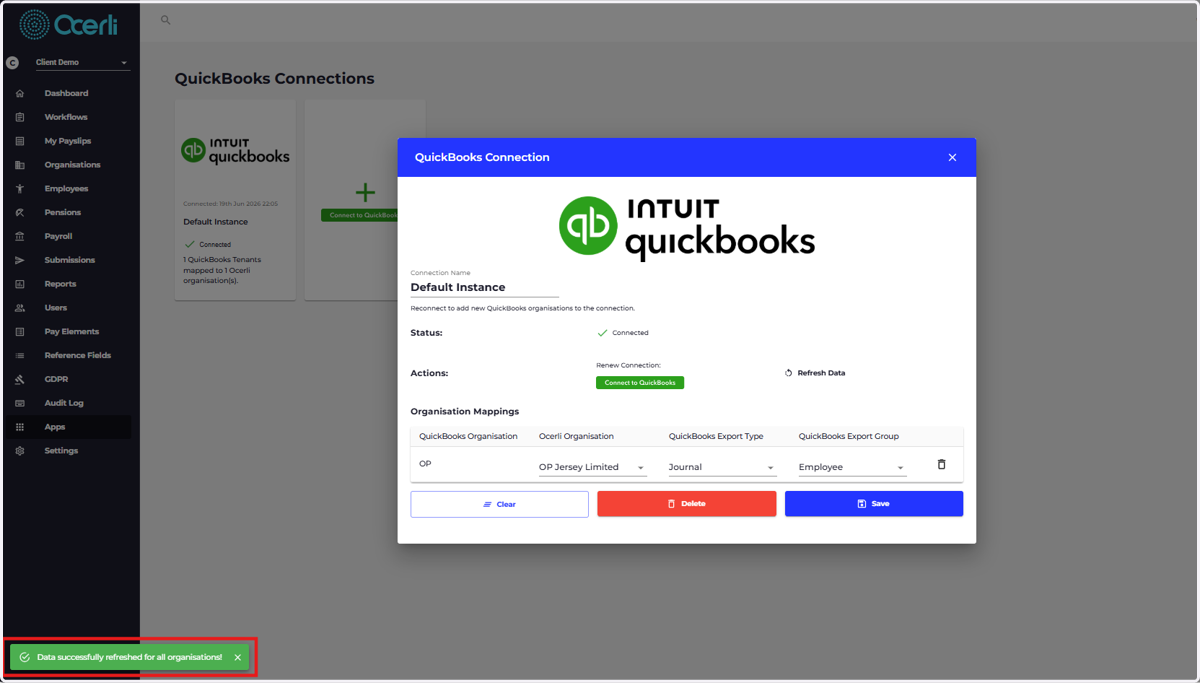This screenshot has width=1200, height=683.
Task: Click the QuickBooks Export Type column header
Action: coord(716,436)
